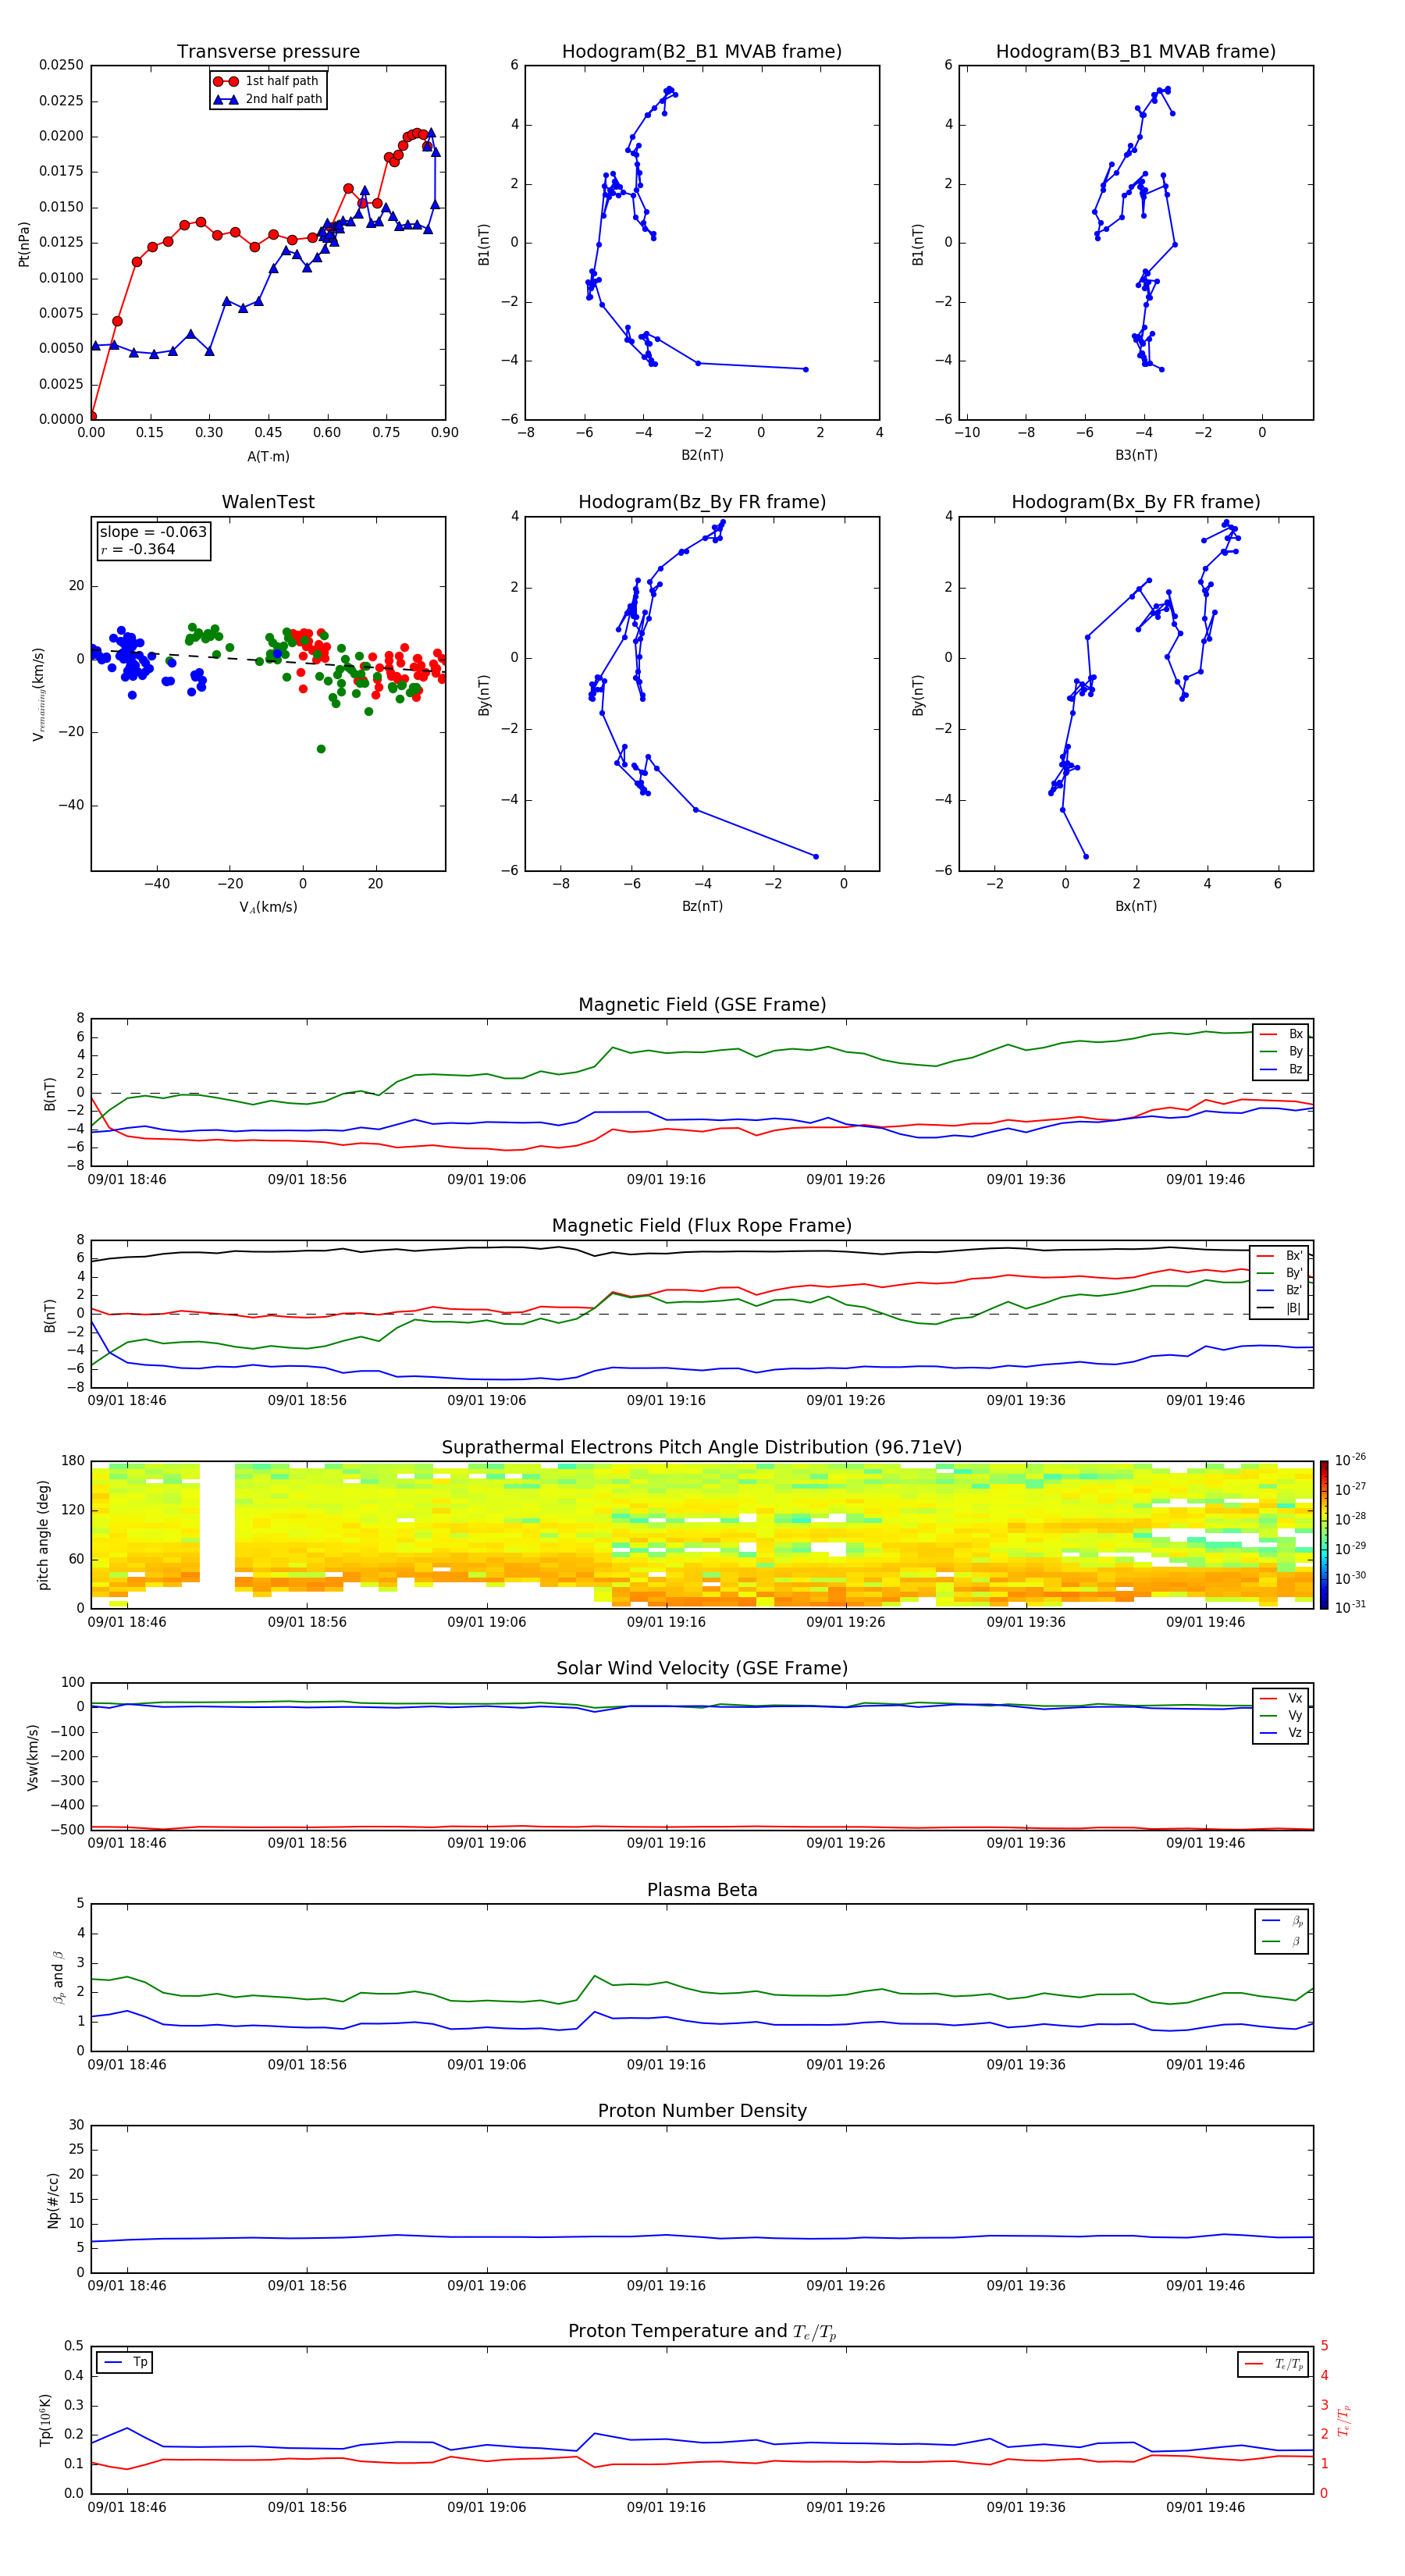
Task: Click "Bx'" legend entry in Flux Rope Frame
Action: (x=1280, y=1256)
